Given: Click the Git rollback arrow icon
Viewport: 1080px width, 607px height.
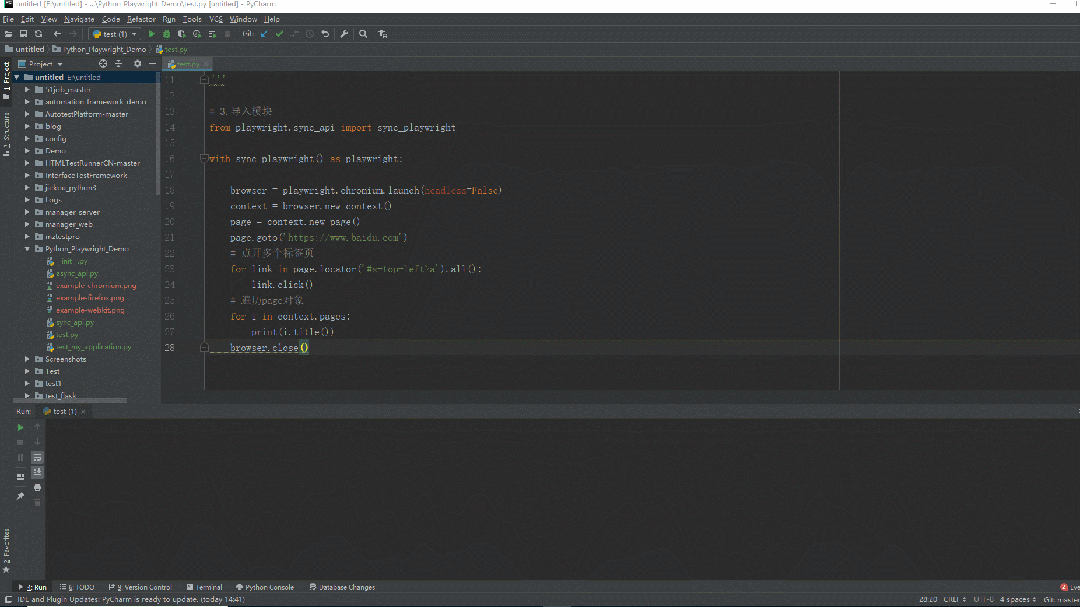Looking at the screenshot, I should click(x=325, y=34).
